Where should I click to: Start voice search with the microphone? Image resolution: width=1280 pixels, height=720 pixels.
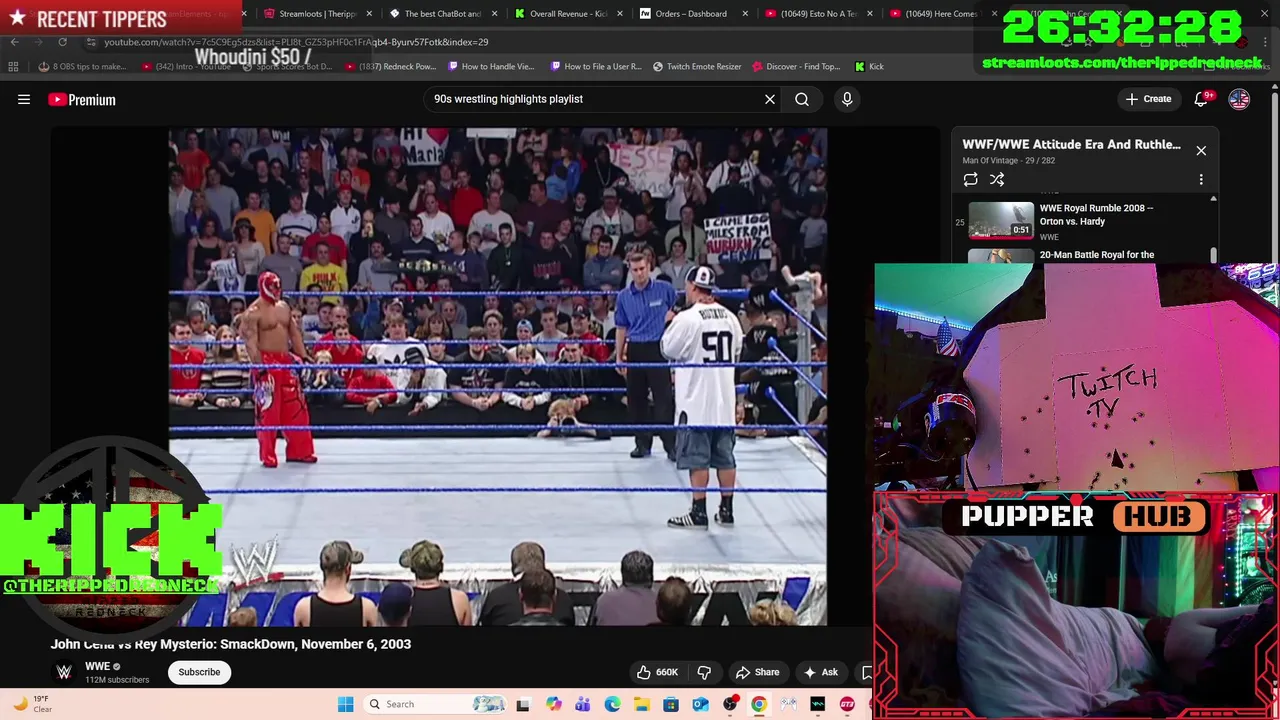click(847, 99)
